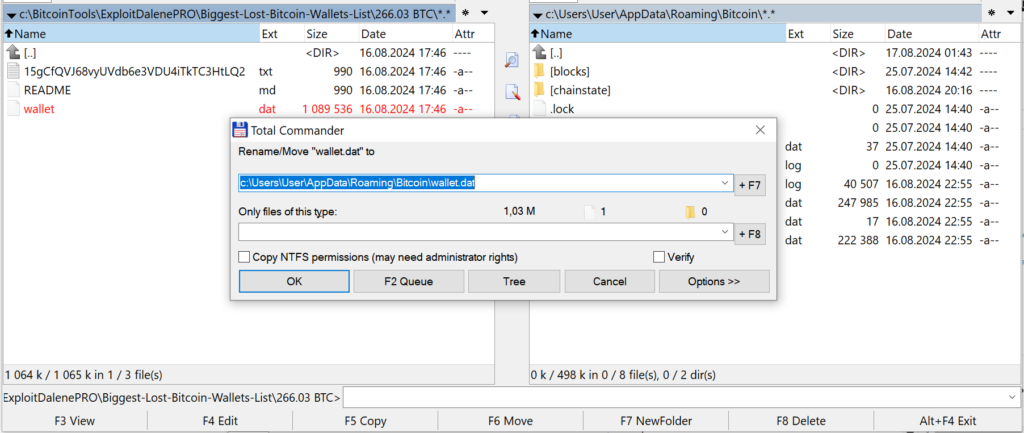Select the .lock file name in right panel
The image size is (1024, 433).
click(x=562, y=109)
